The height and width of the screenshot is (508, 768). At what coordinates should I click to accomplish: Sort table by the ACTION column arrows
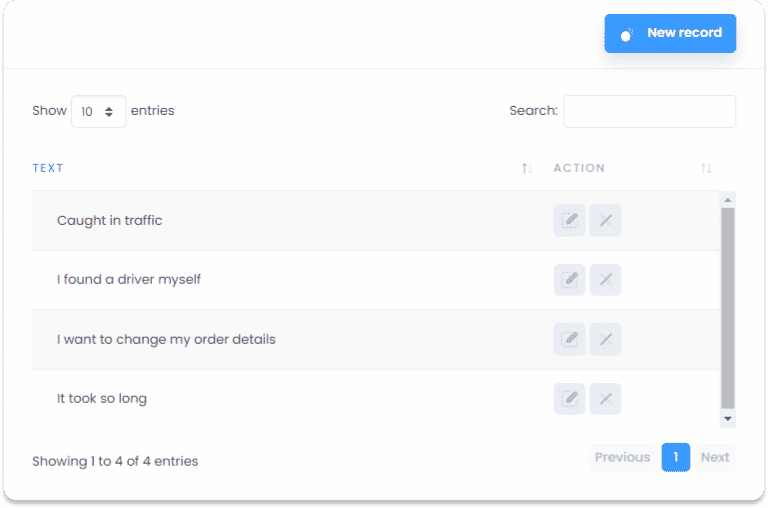[x=706, y=169]
